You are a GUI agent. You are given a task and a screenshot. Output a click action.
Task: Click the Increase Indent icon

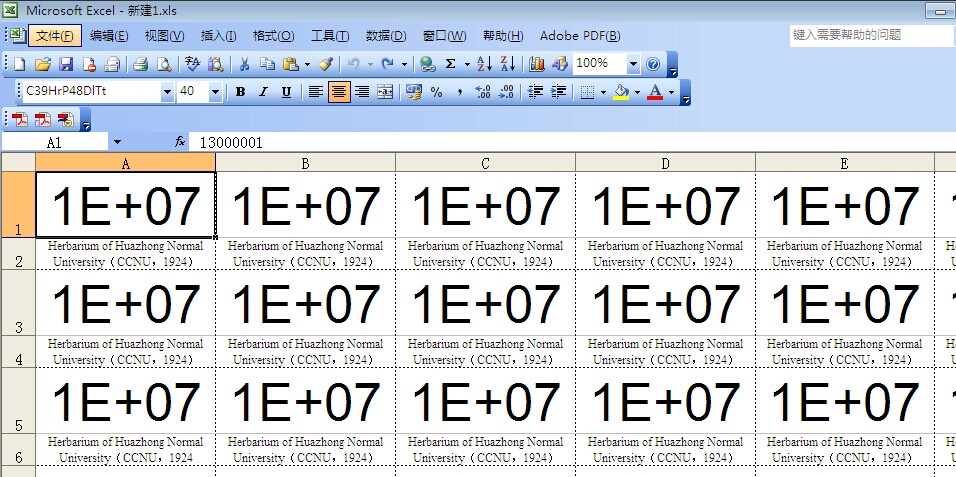point(558,92)
